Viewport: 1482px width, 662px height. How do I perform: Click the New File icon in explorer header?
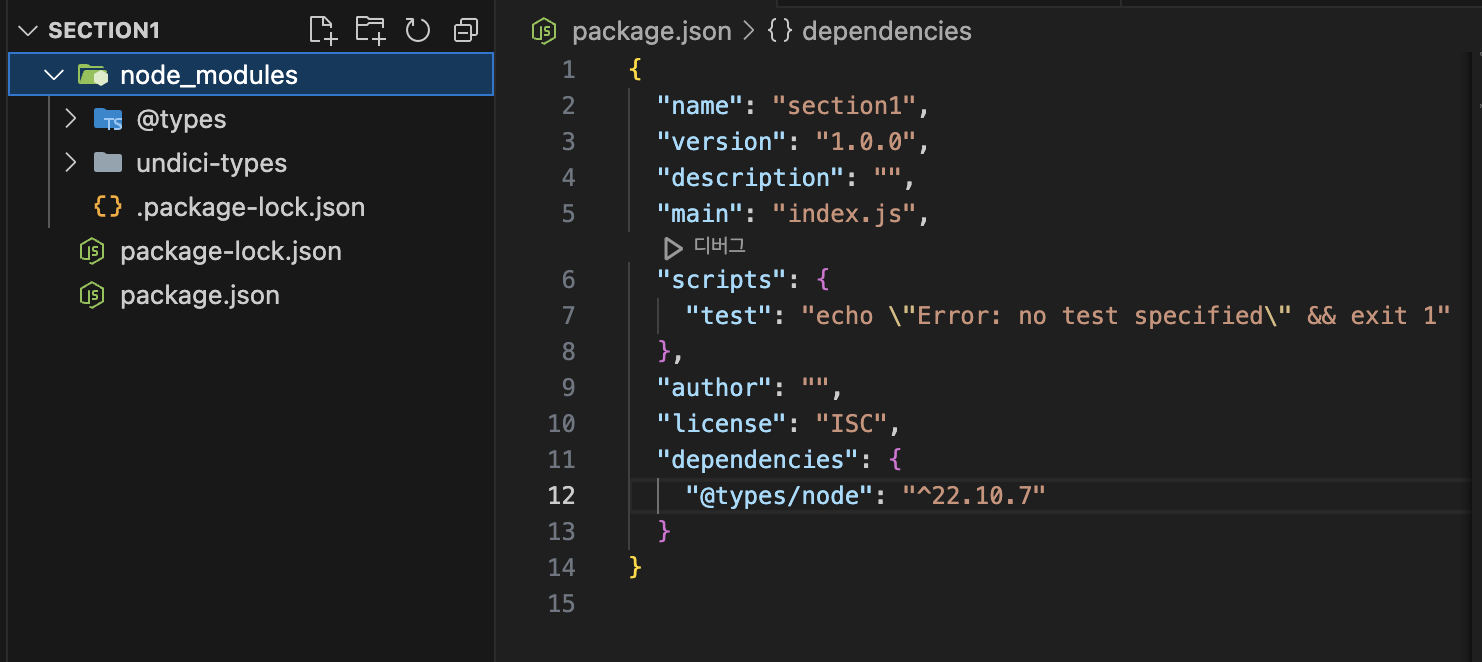coord(323,31)
